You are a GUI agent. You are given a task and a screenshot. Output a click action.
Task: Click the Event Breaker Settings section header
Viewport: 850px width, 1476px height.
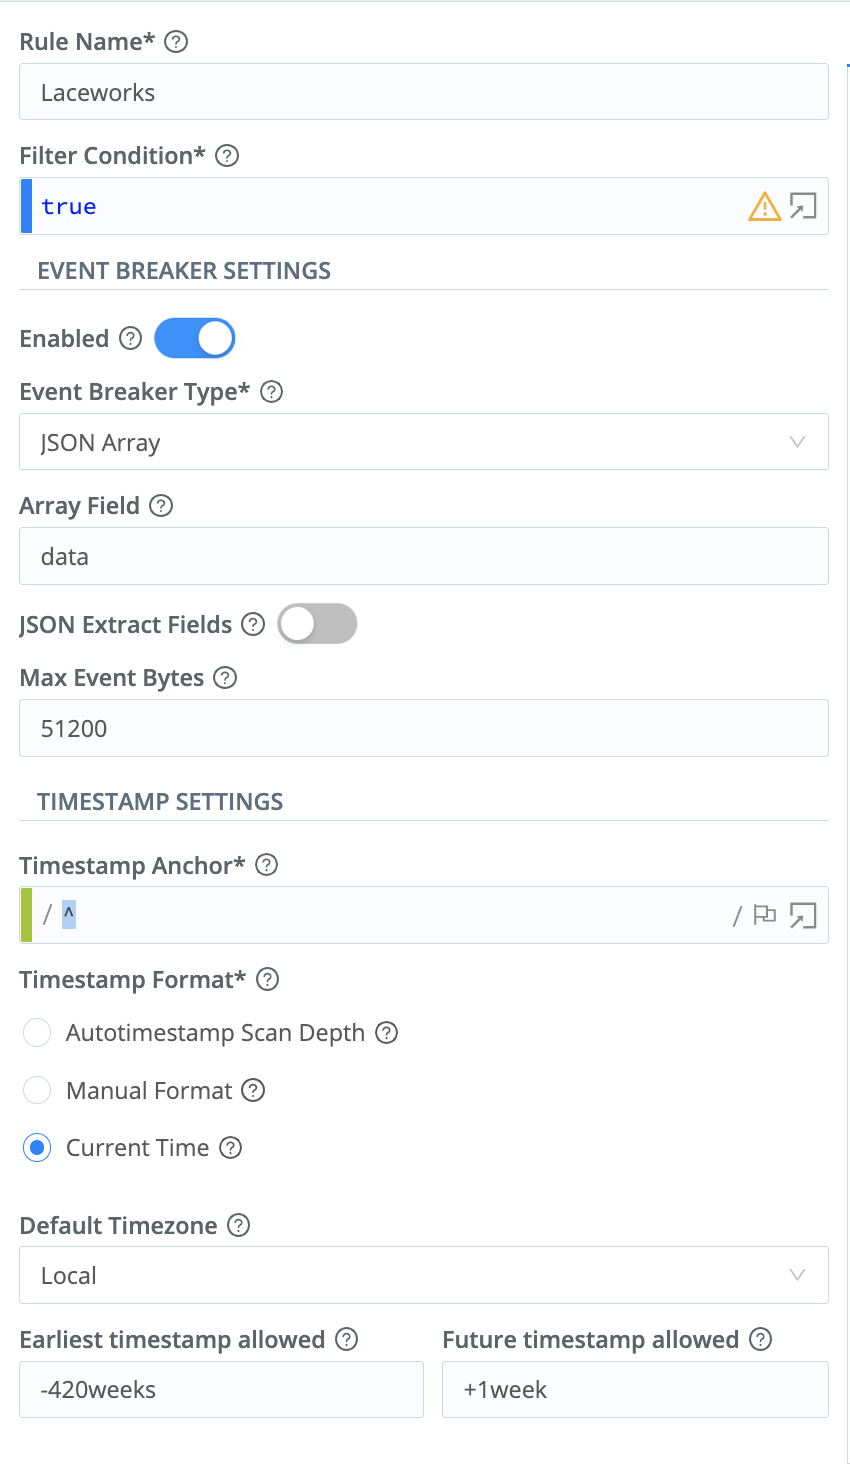[x=183, y=271]
